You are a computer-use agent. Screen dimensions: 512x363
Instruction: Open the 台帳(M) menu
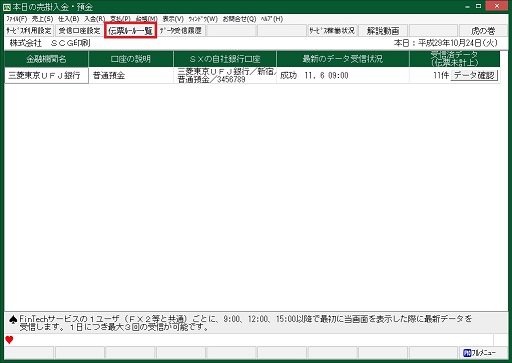[146, 19]
